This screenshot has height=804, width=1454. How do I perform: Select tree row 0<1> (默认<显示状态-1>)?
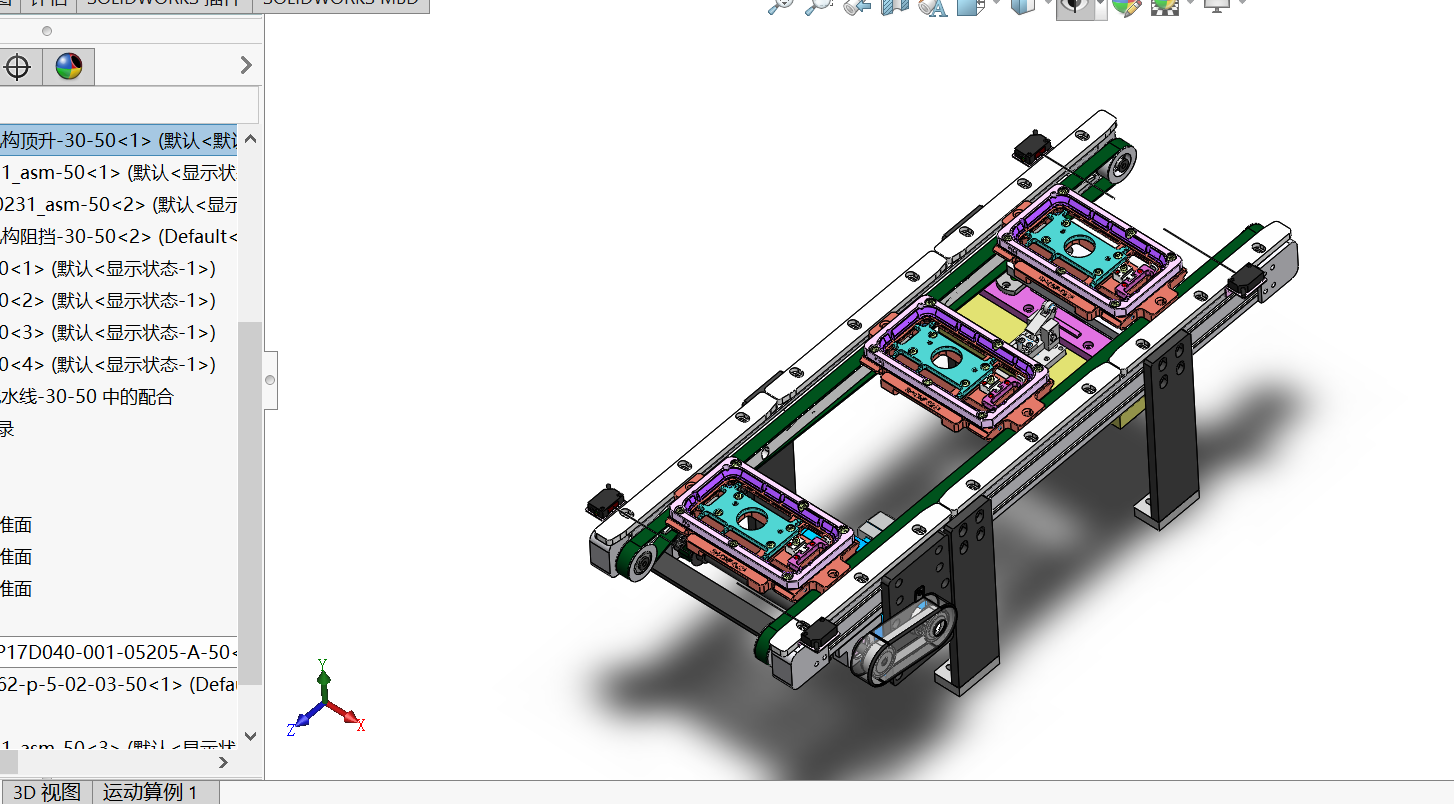click(108, 269)
